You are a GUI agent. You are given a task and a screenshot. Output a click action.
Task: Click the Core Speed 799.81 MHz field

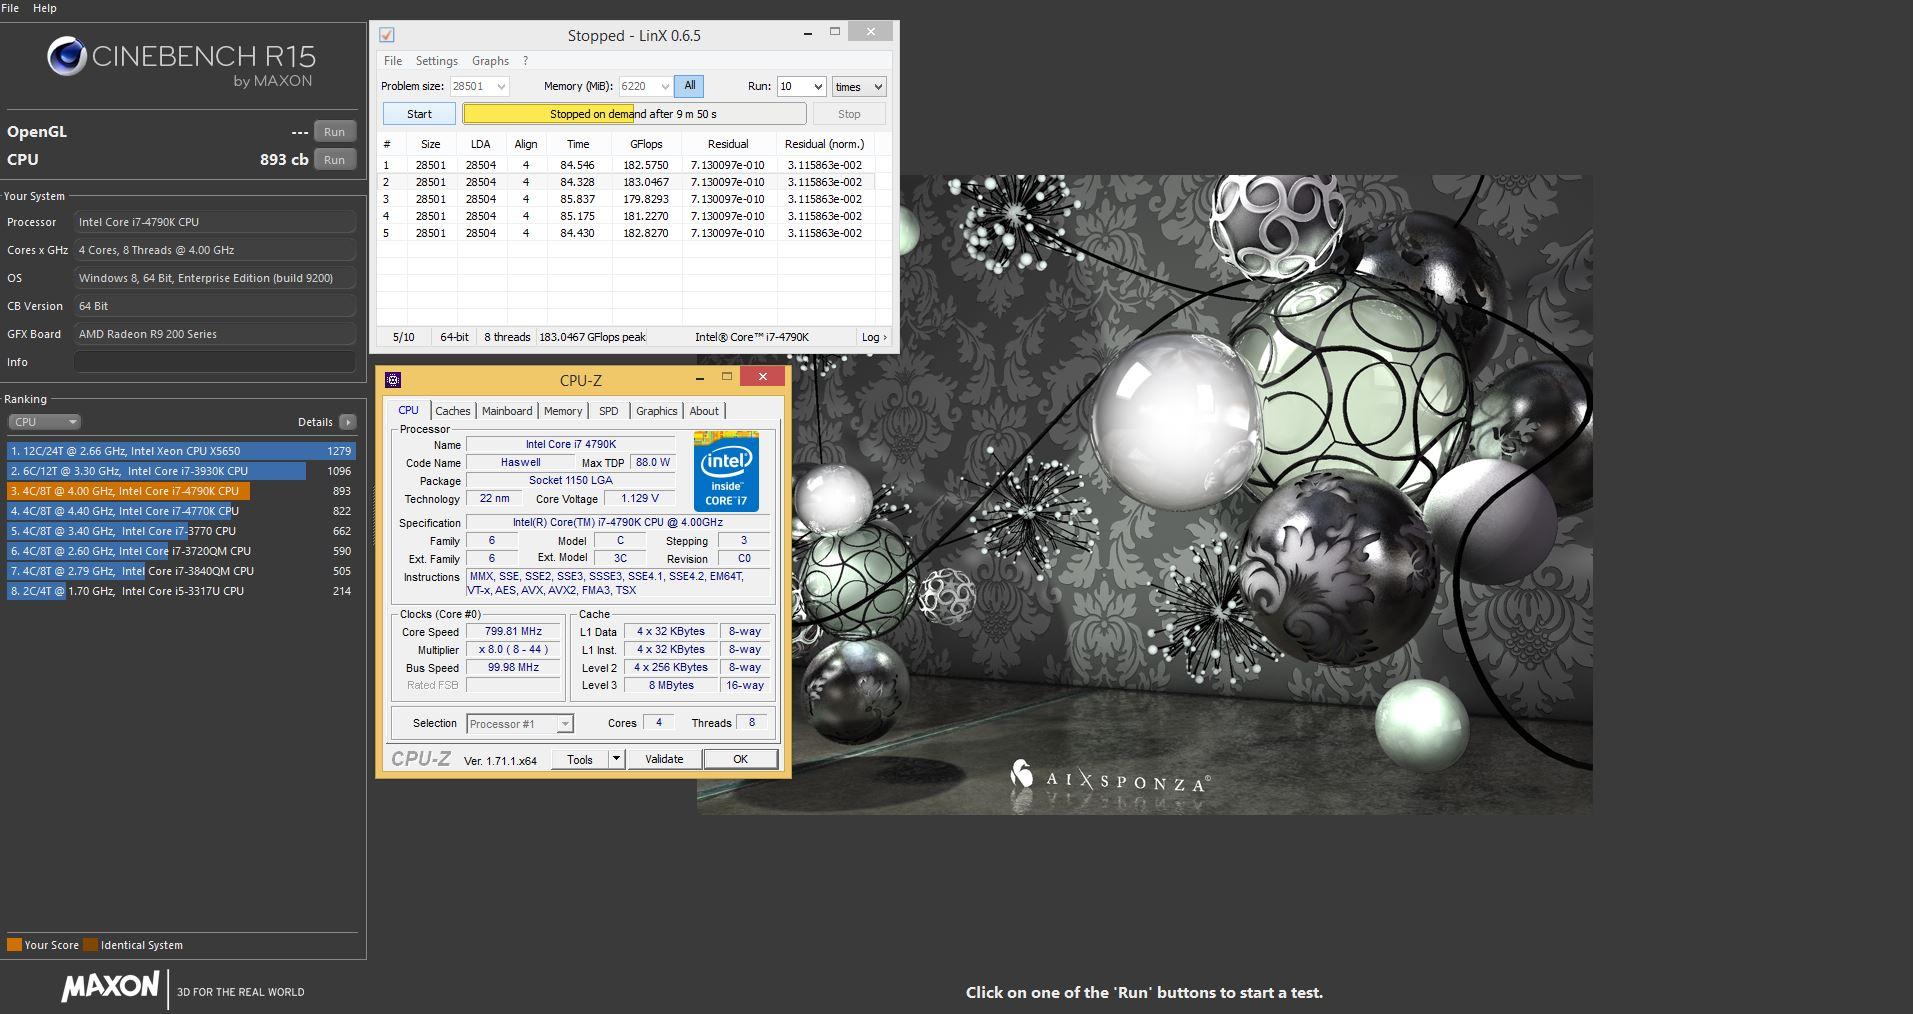pos(513,632)
